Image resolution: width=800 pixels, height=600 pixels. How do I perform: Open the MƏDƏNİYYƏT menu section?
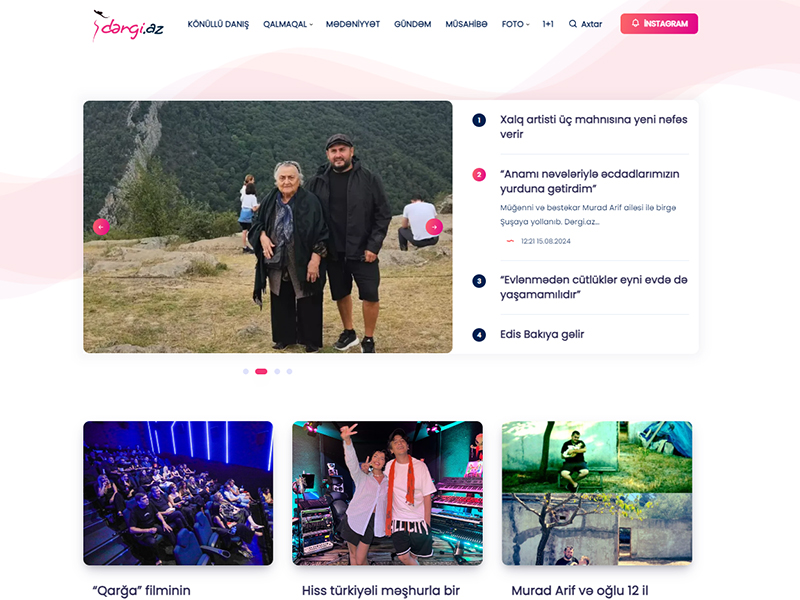353,24
